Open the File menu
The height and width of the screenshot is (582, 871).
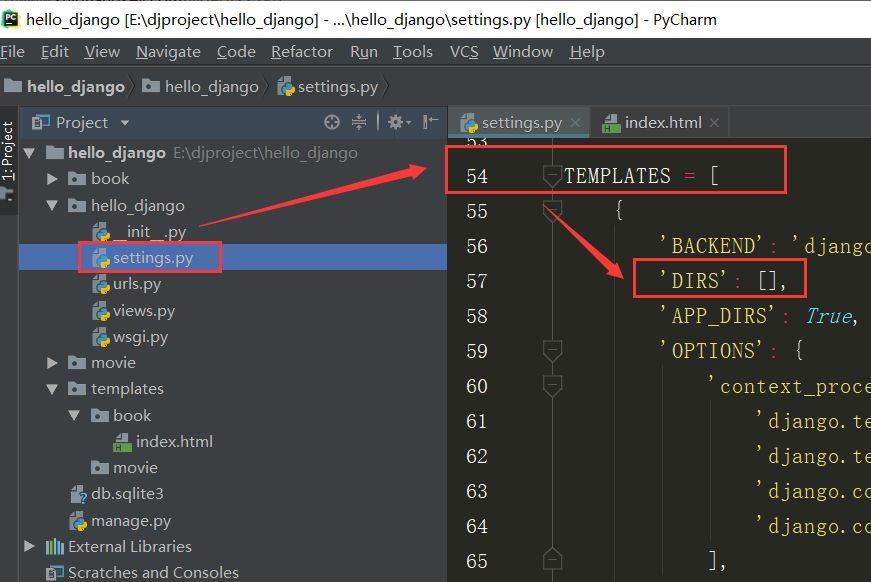[x=12, y=52]
